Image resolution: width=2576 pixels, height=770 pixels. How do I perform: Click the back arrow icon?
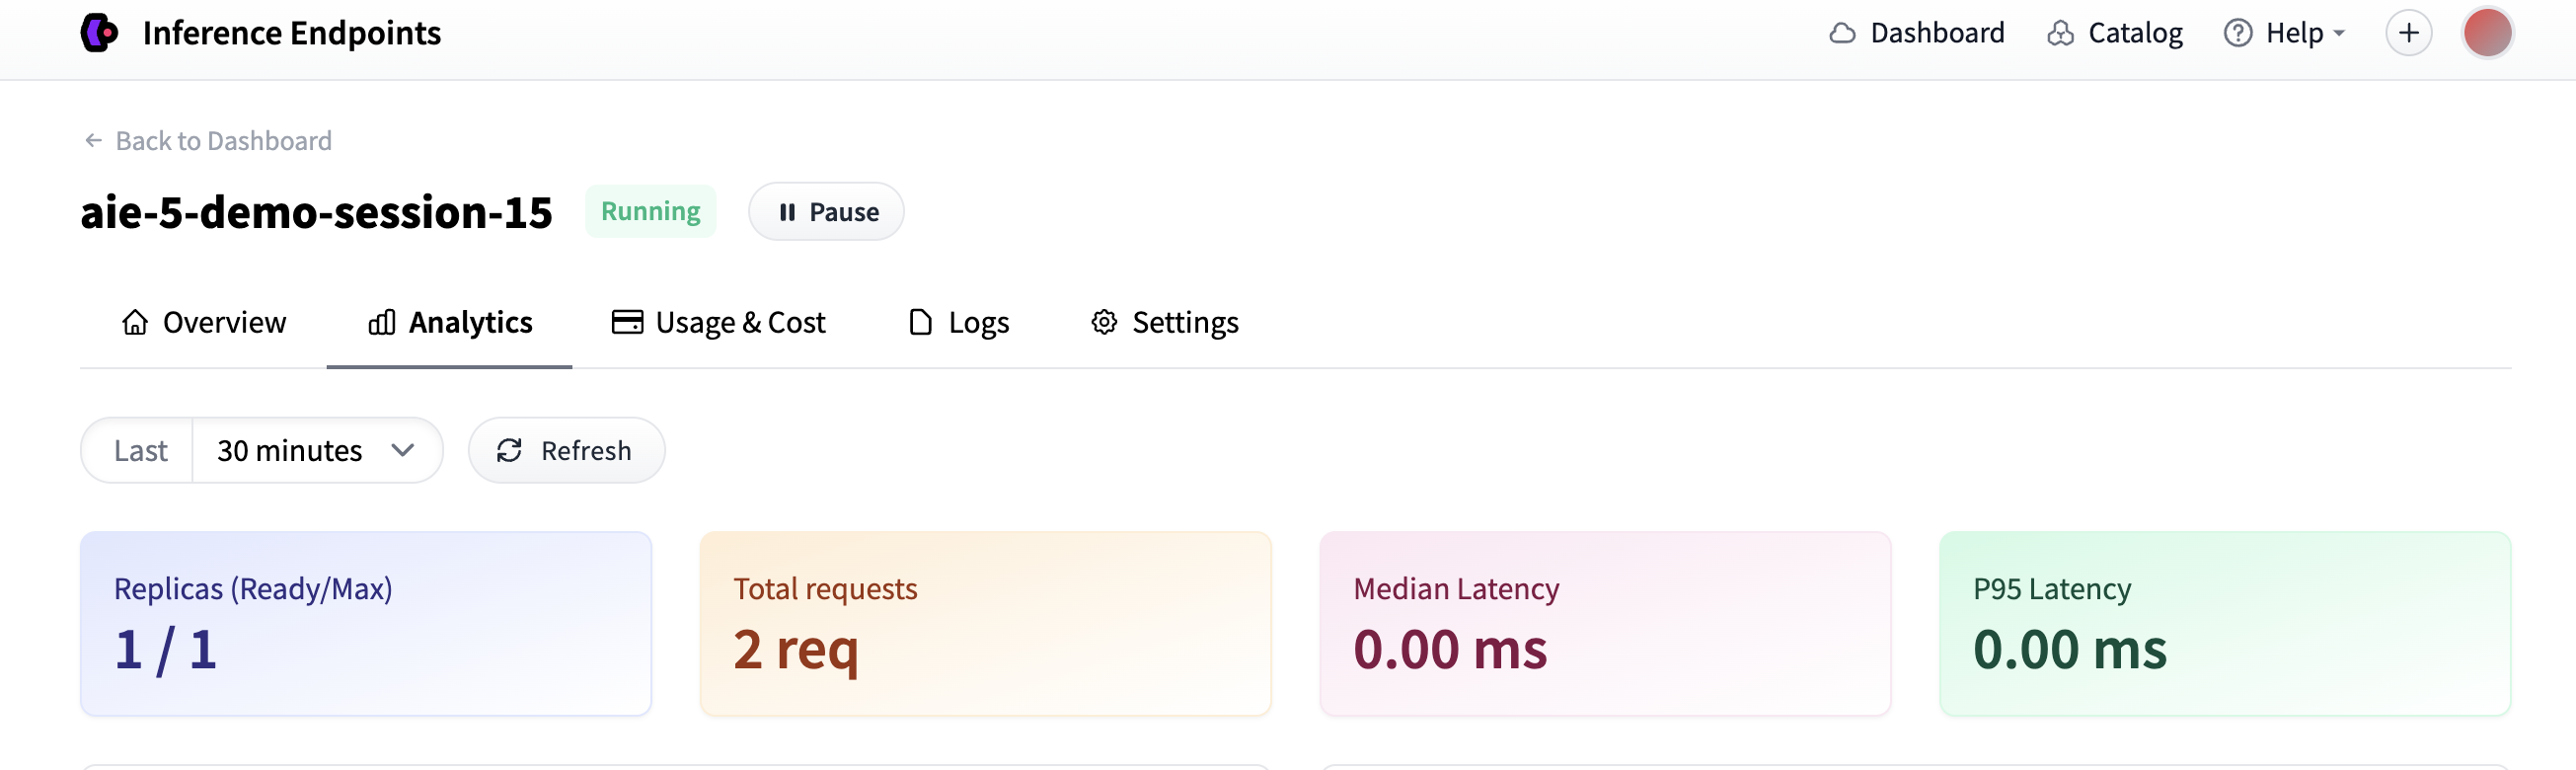click(x=93, y=141)
